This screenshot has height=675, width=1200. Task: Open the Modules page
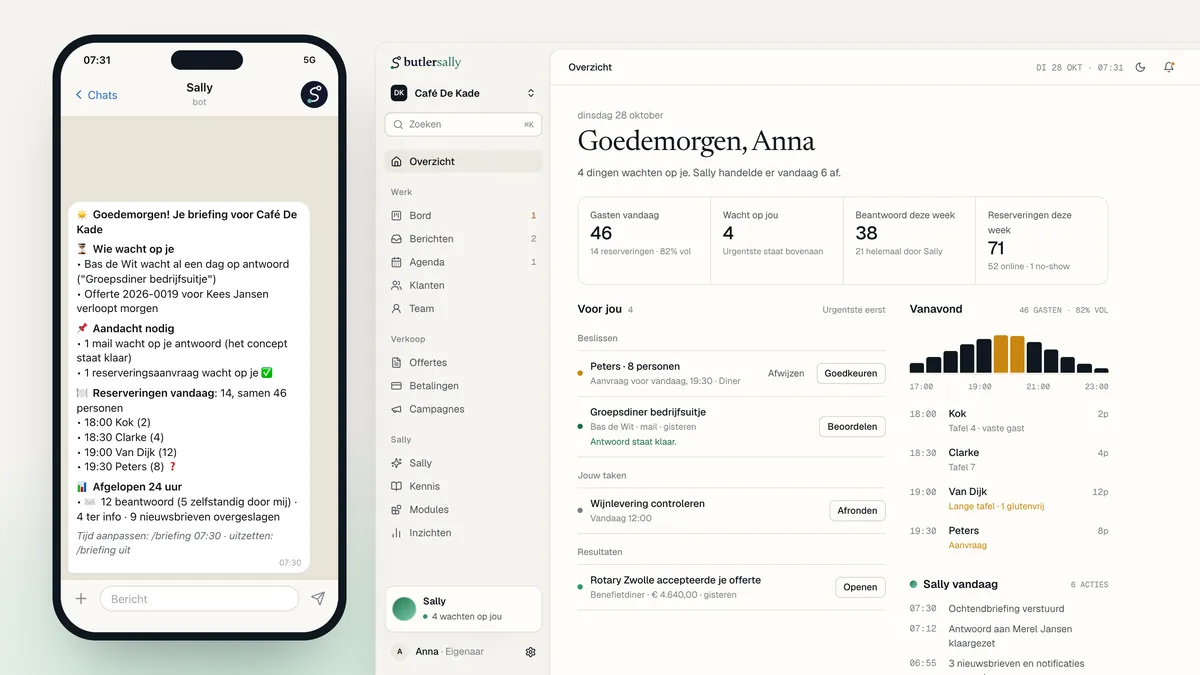[x=463, y=510]
